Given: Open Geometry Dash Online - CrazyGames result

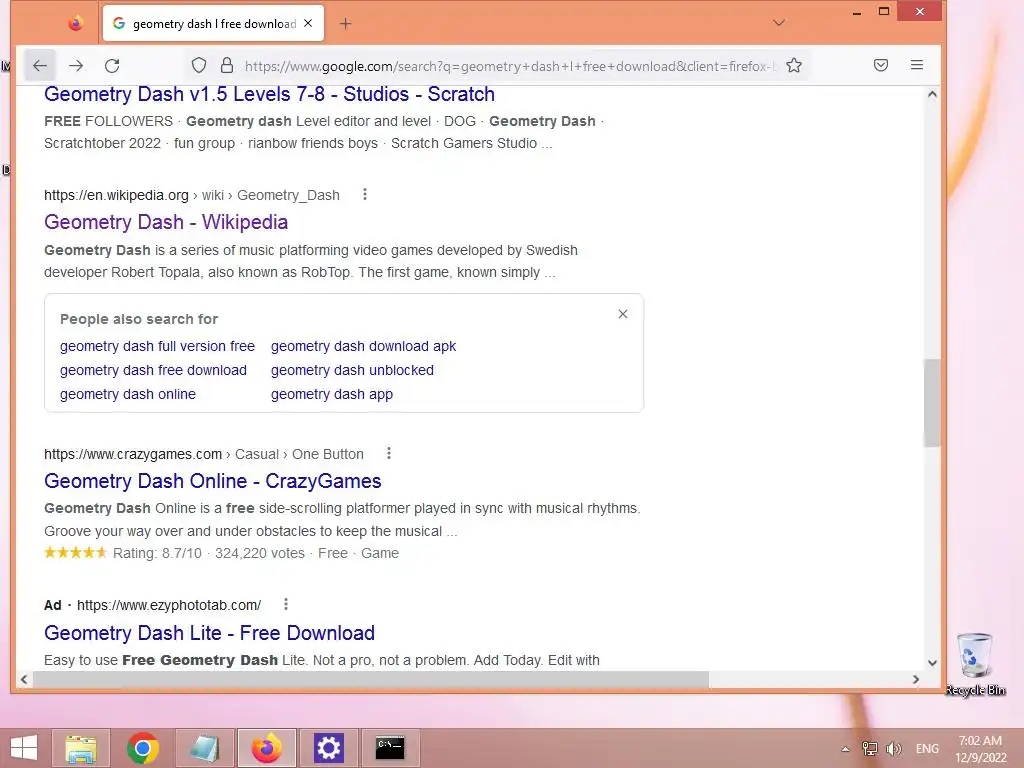Looking at the screenshot, I should coord(212,481).
